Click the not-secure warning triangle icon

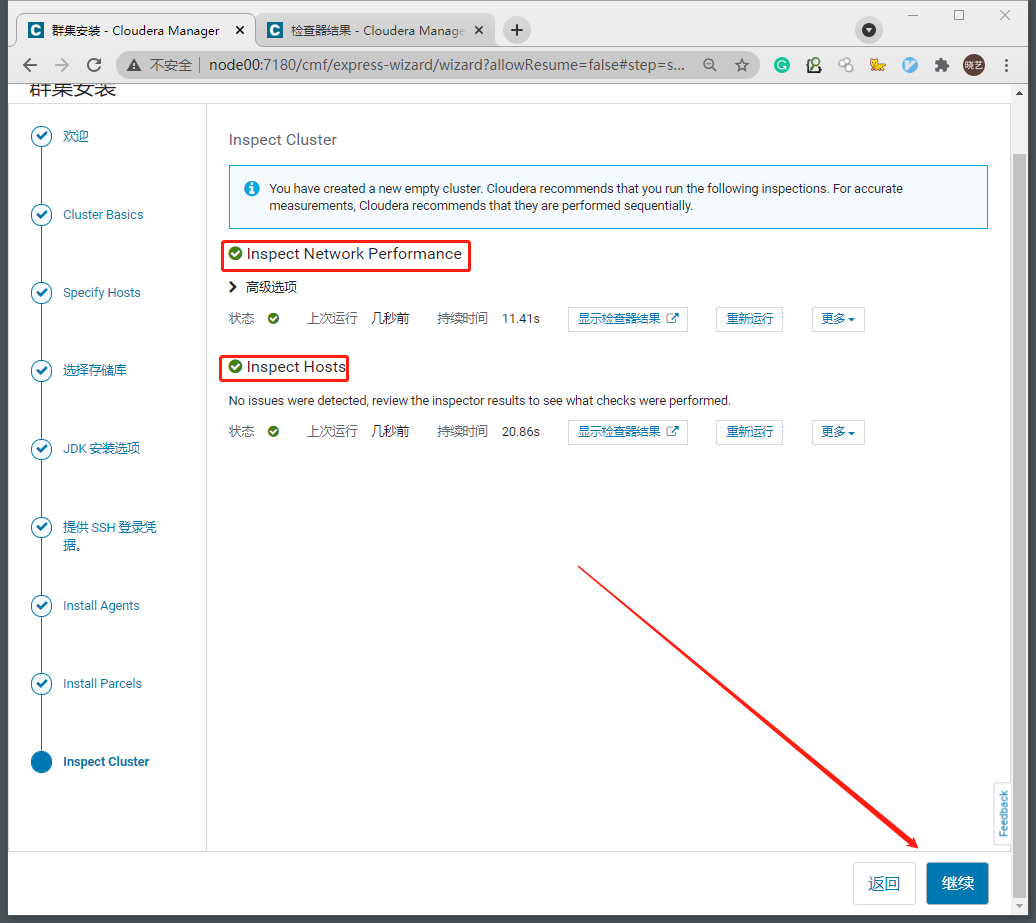tap(134, 65)
